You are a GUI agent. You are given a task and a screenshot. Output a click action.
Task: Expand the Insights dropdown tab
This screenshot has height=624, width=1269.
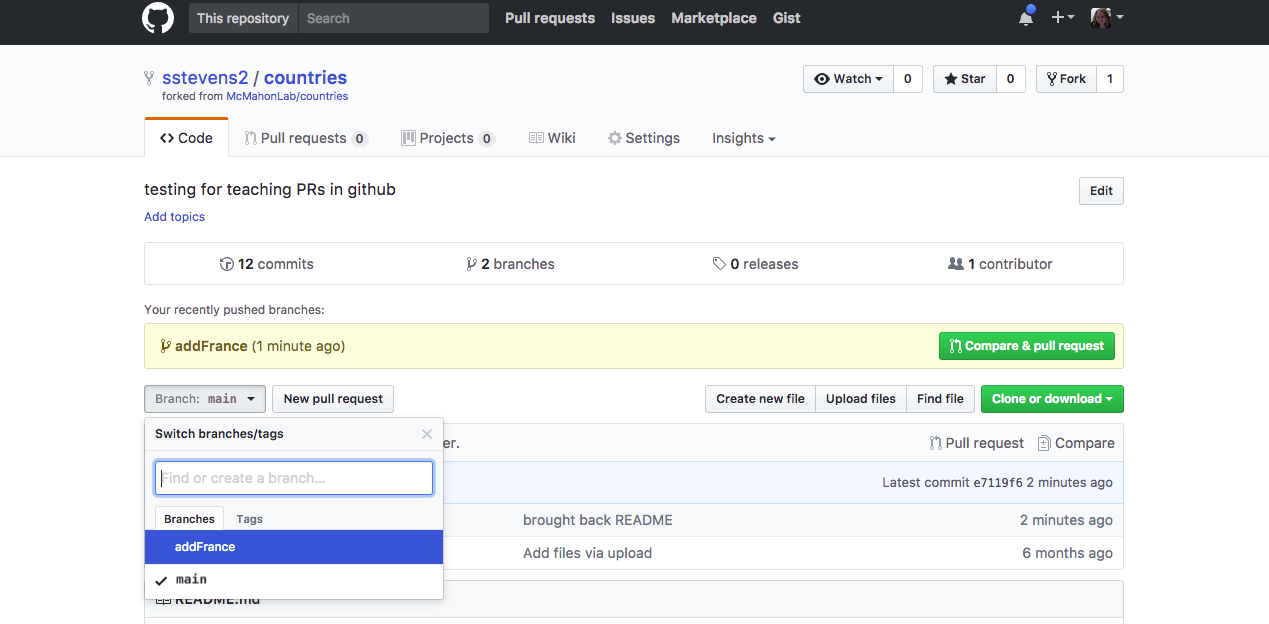[744, 138]
